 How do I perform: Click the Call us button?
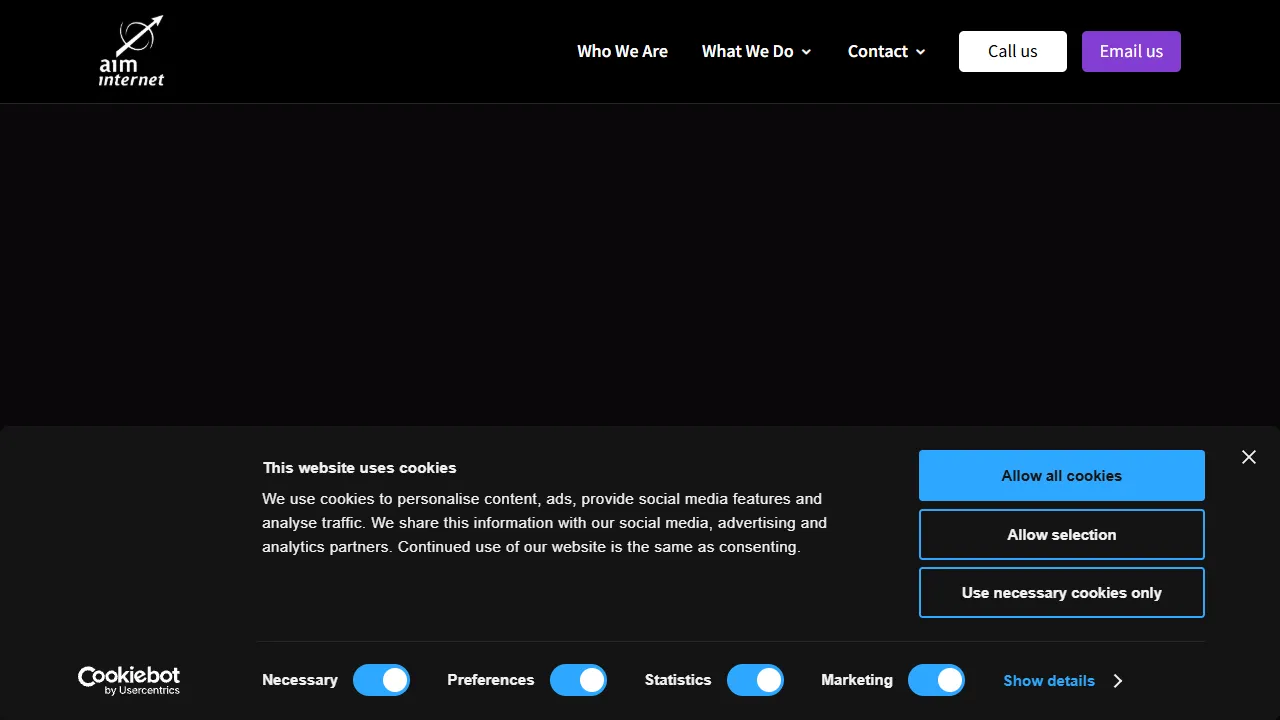[x=1012, y=51]
